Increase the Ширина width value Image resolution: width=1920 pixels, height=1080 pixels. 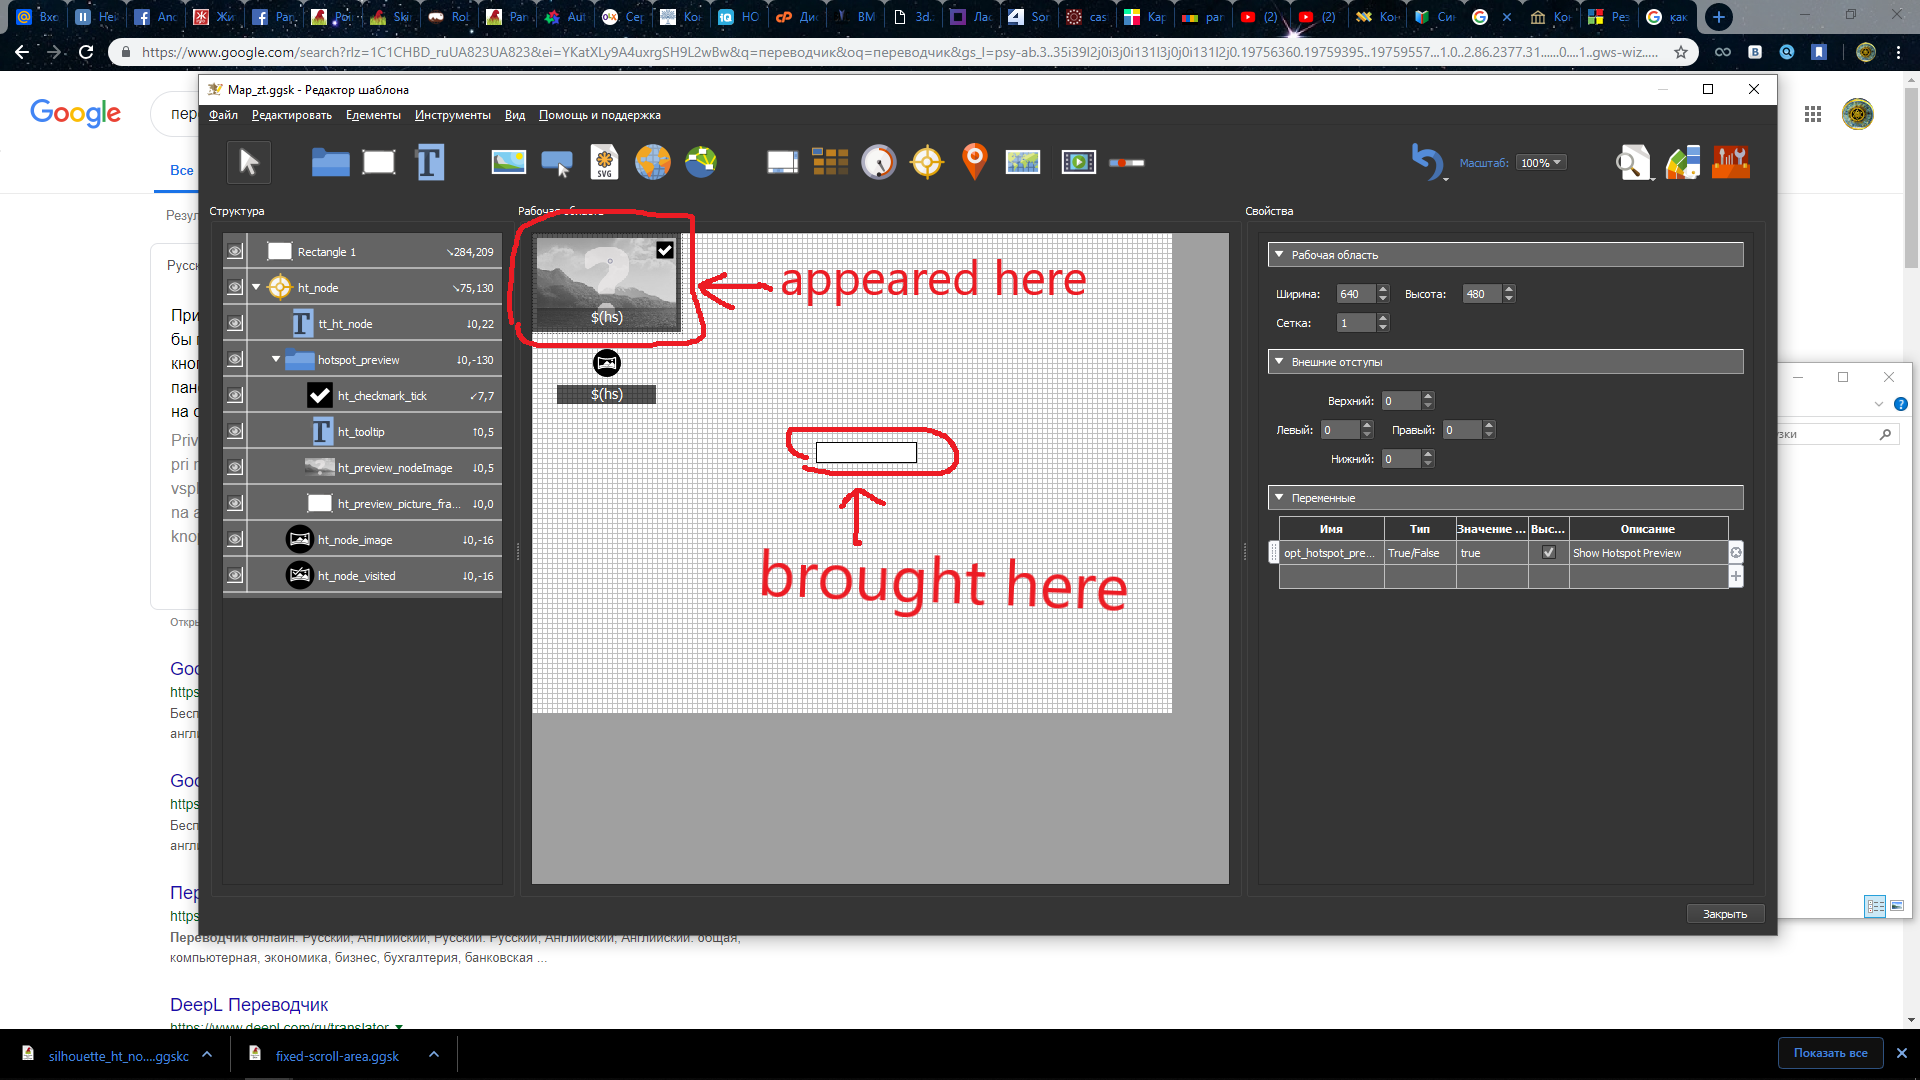point(1383,289)
